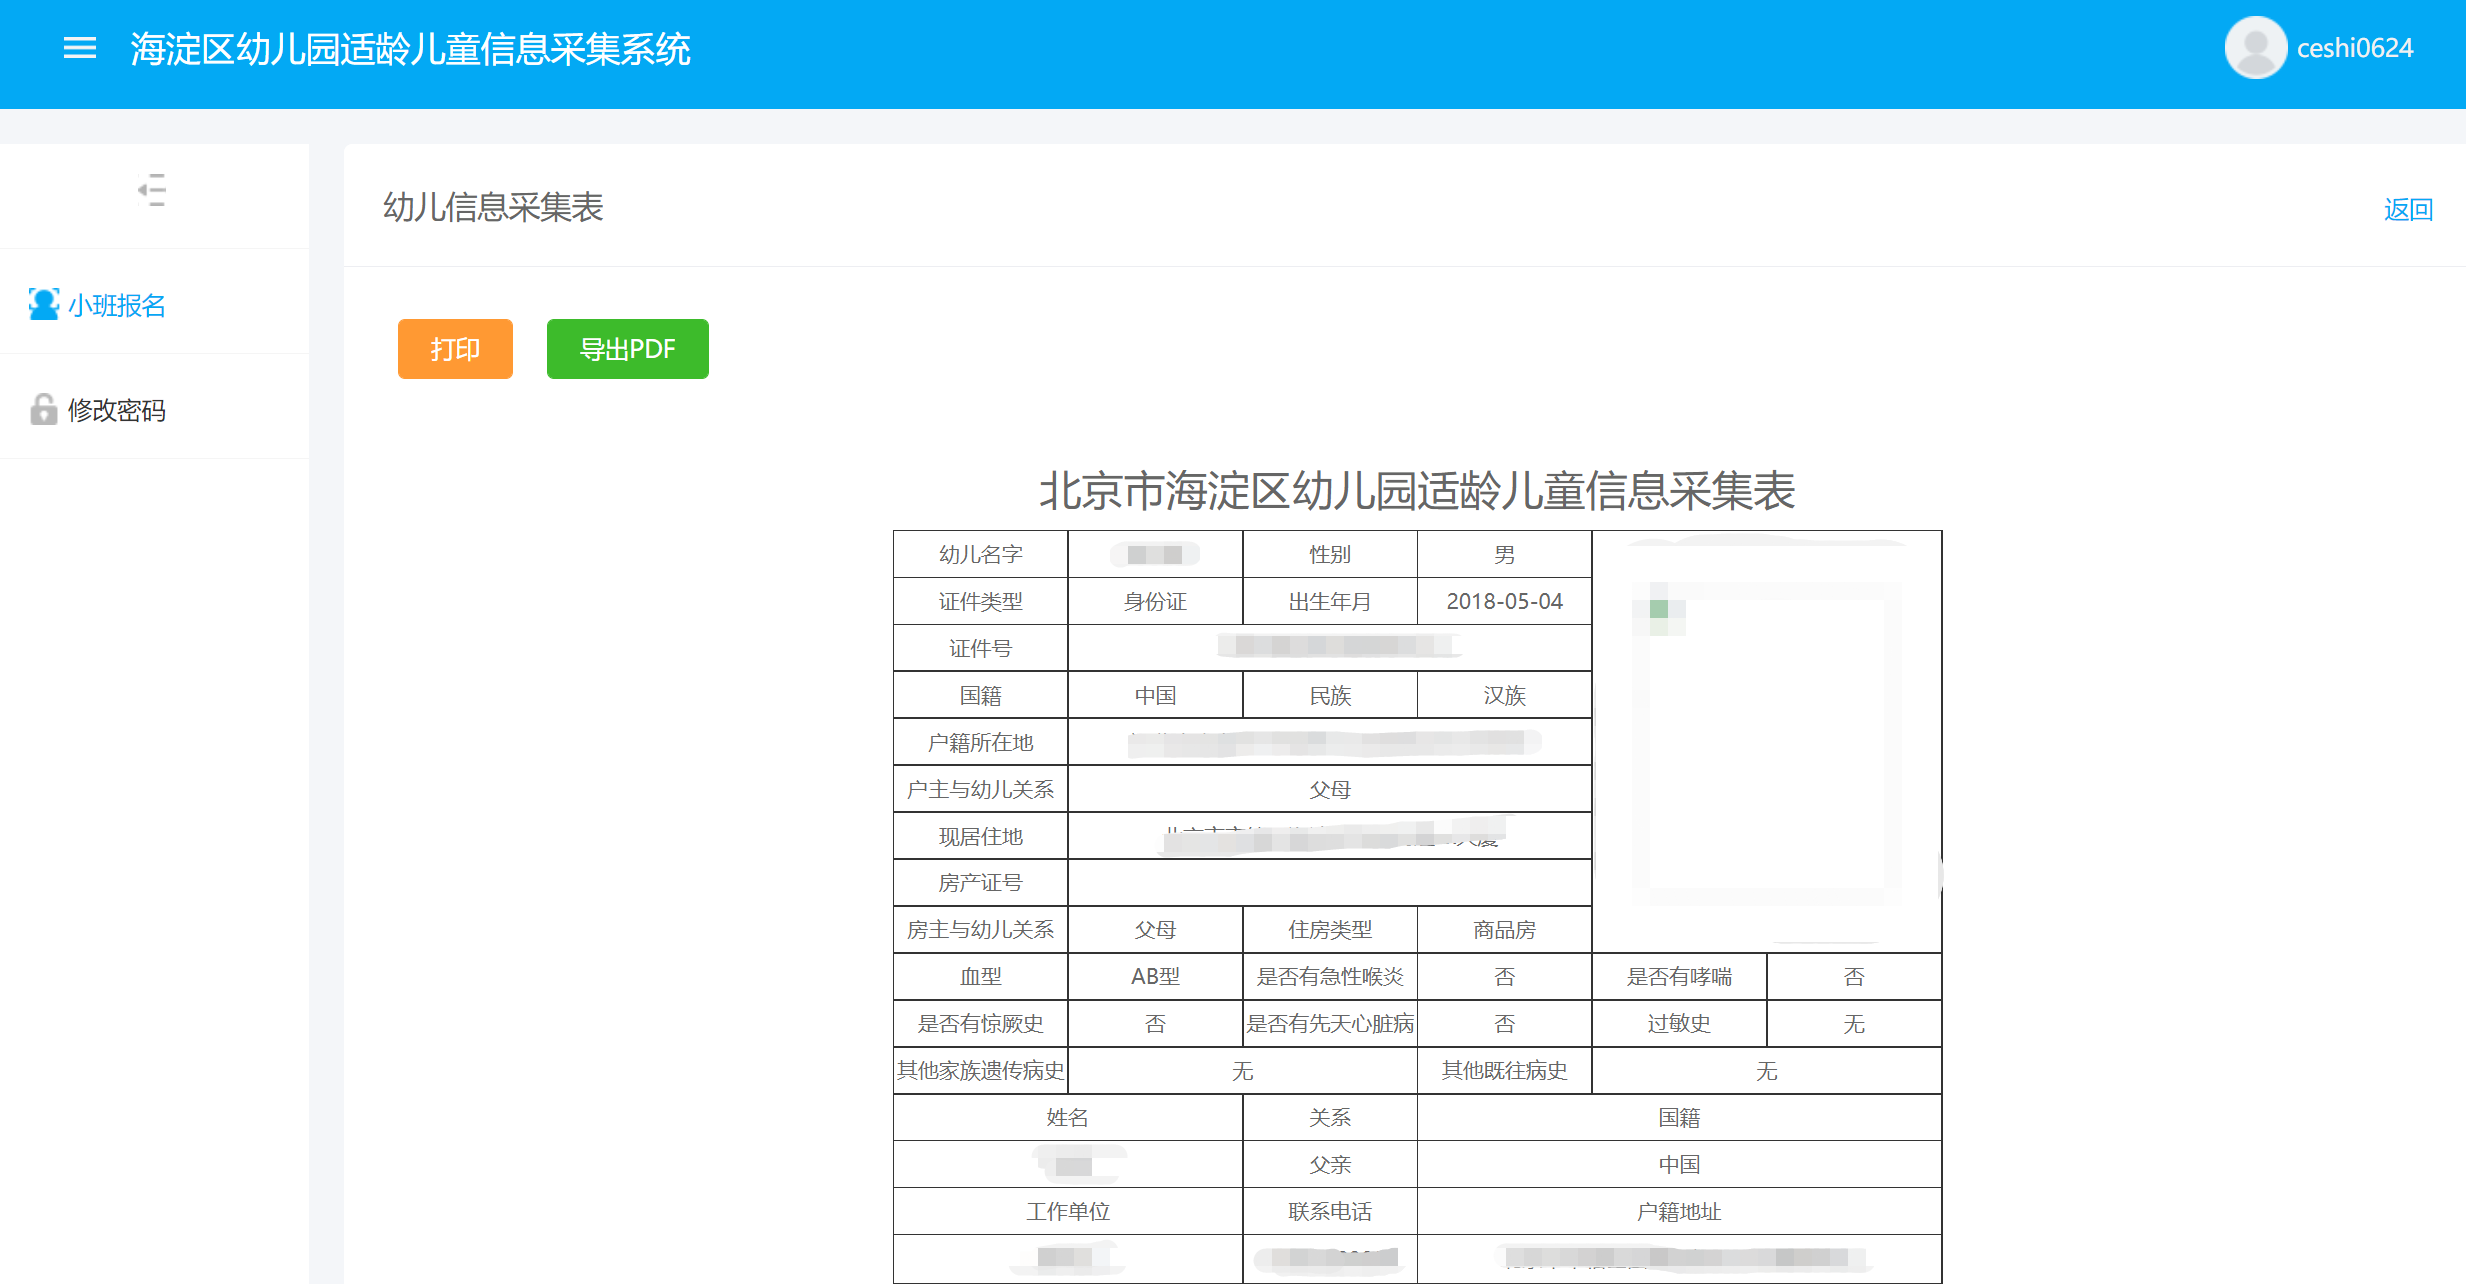Click the blood type AB型 cell
The width and height of the screenshot is (2466, 1284).
[1155, 976]
